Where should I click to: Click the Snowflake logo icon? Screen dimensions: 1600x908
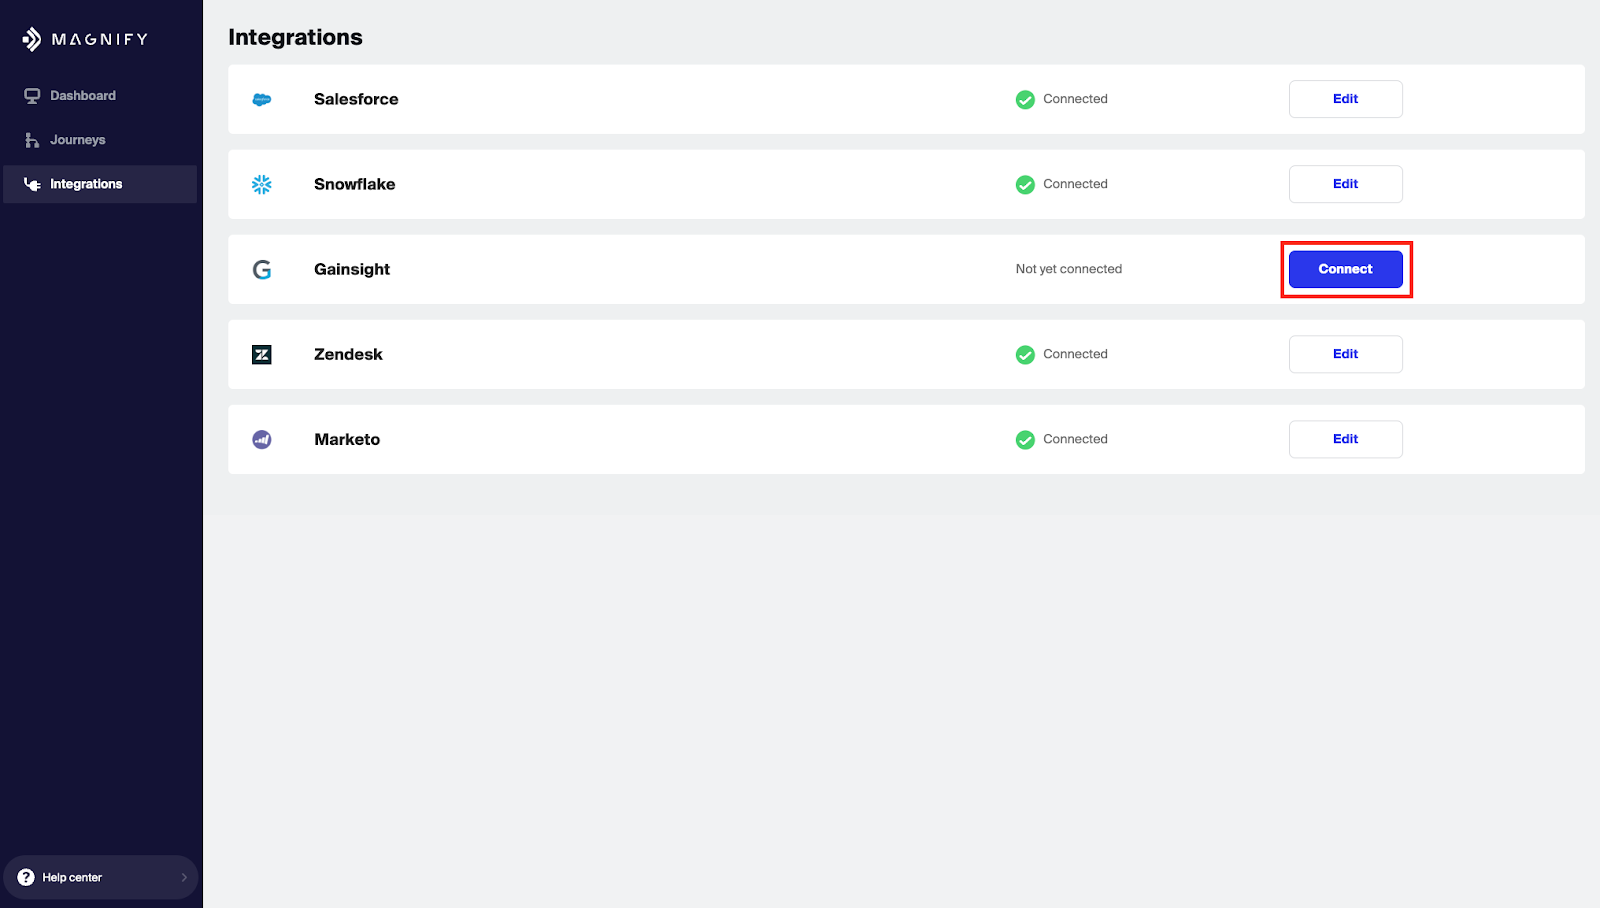[x=262, y=184]
